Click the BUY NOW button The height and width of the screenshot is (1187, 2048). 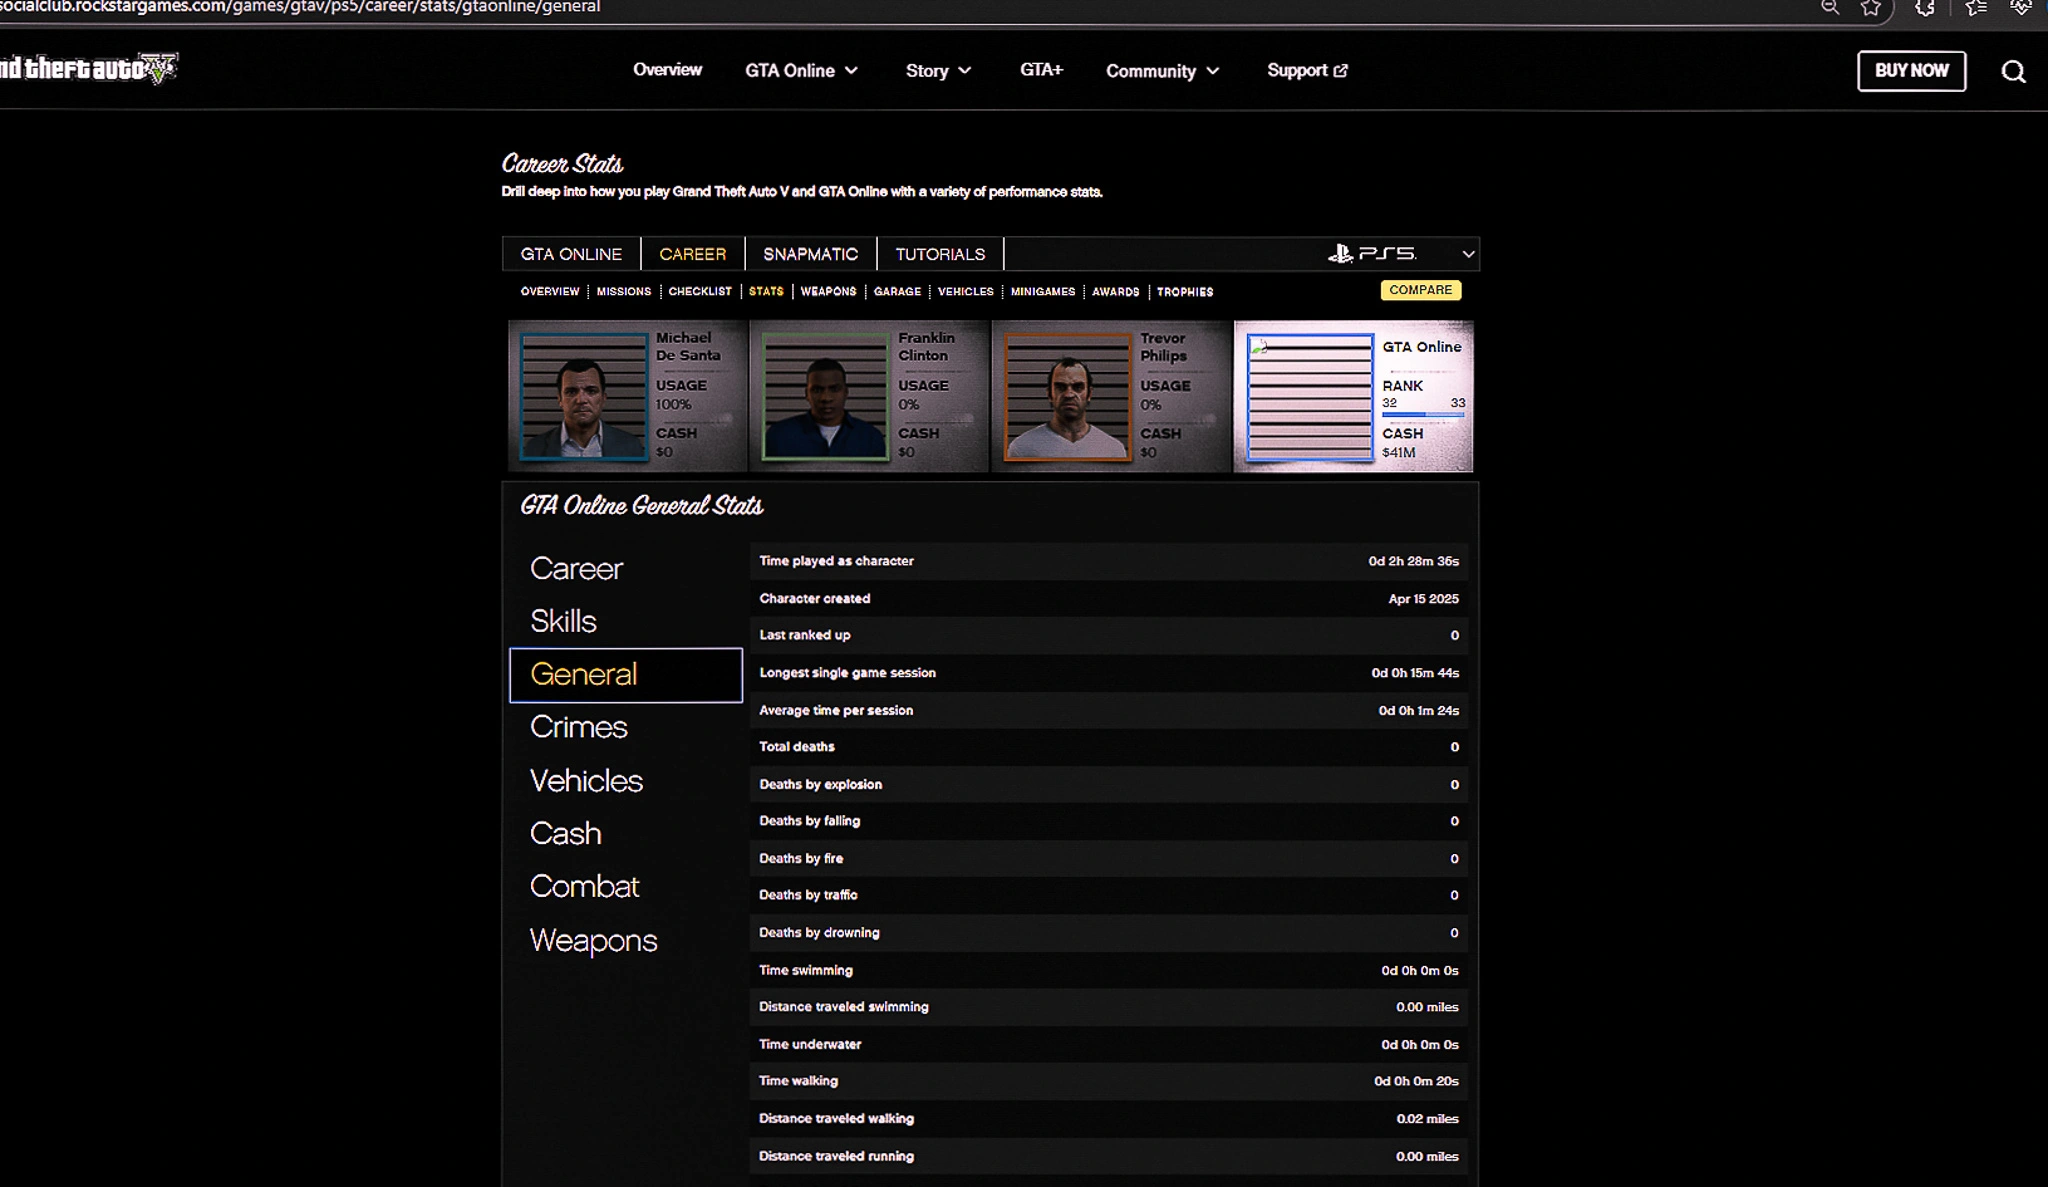[x=1911, y=71]
